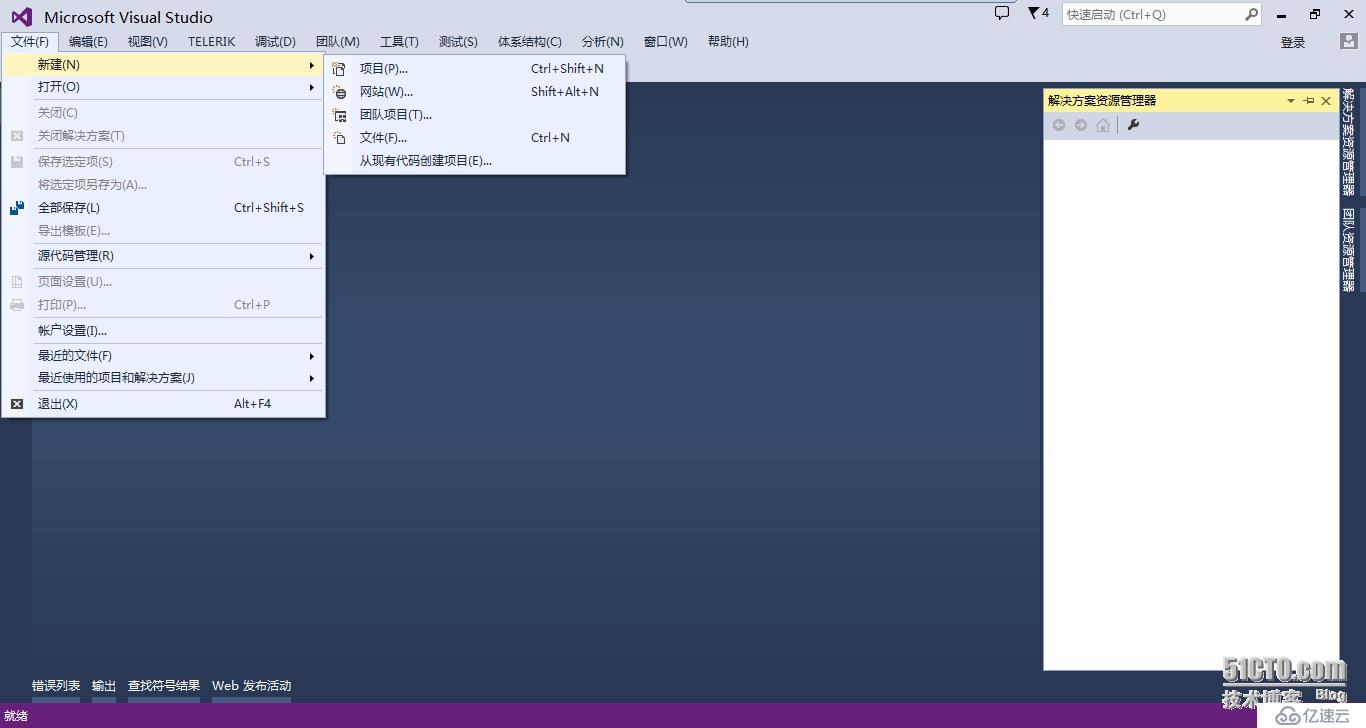Click the 关闭解决方案 icon

click(x=17, y=136)
